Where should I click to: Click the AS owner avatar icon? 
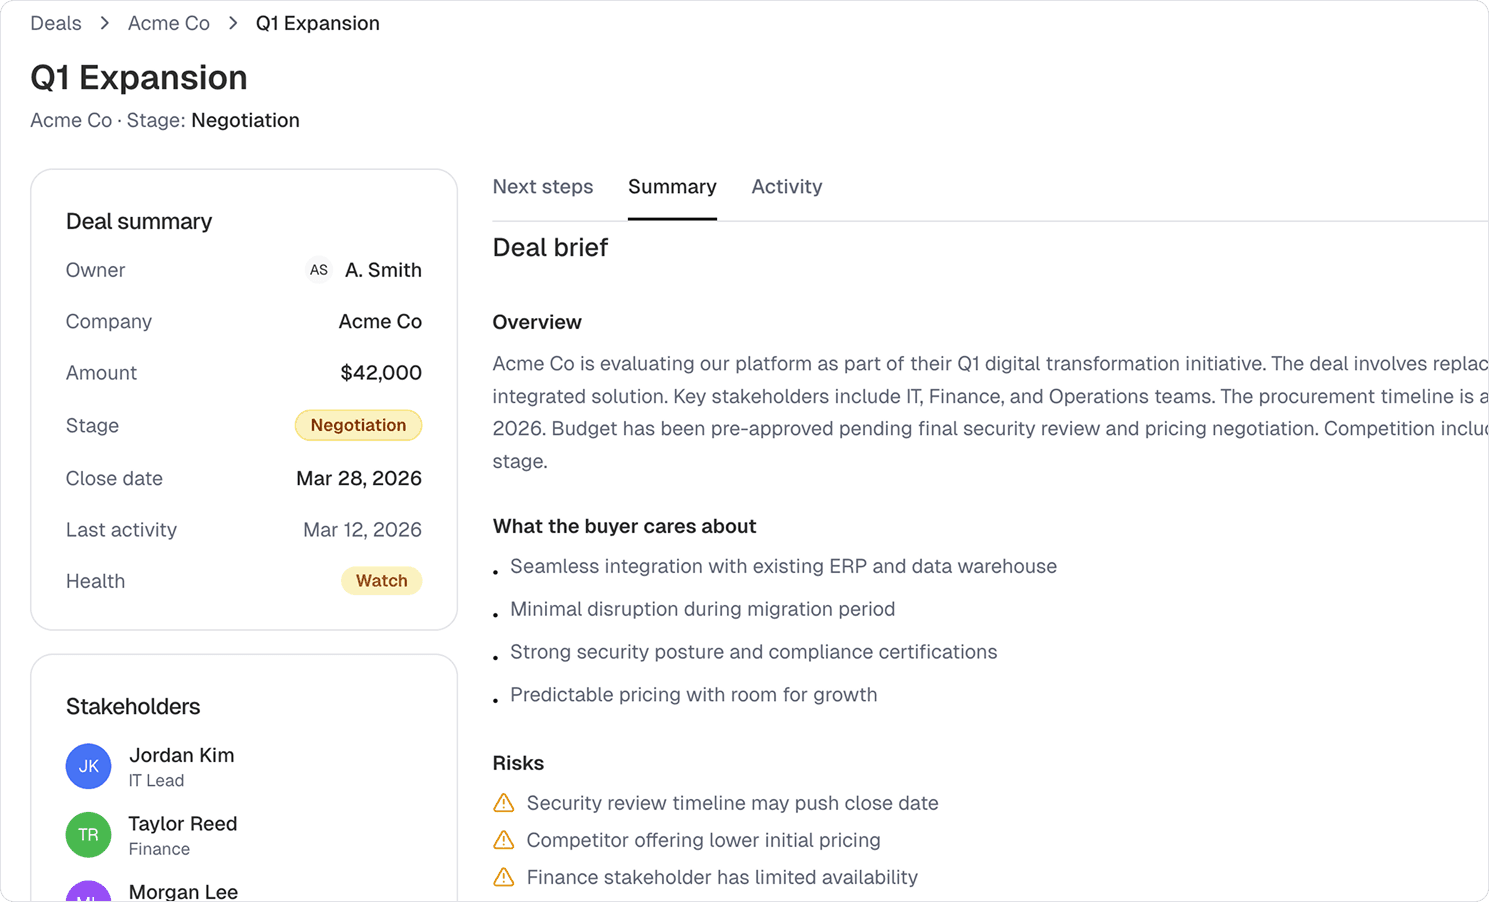(318, 270)
